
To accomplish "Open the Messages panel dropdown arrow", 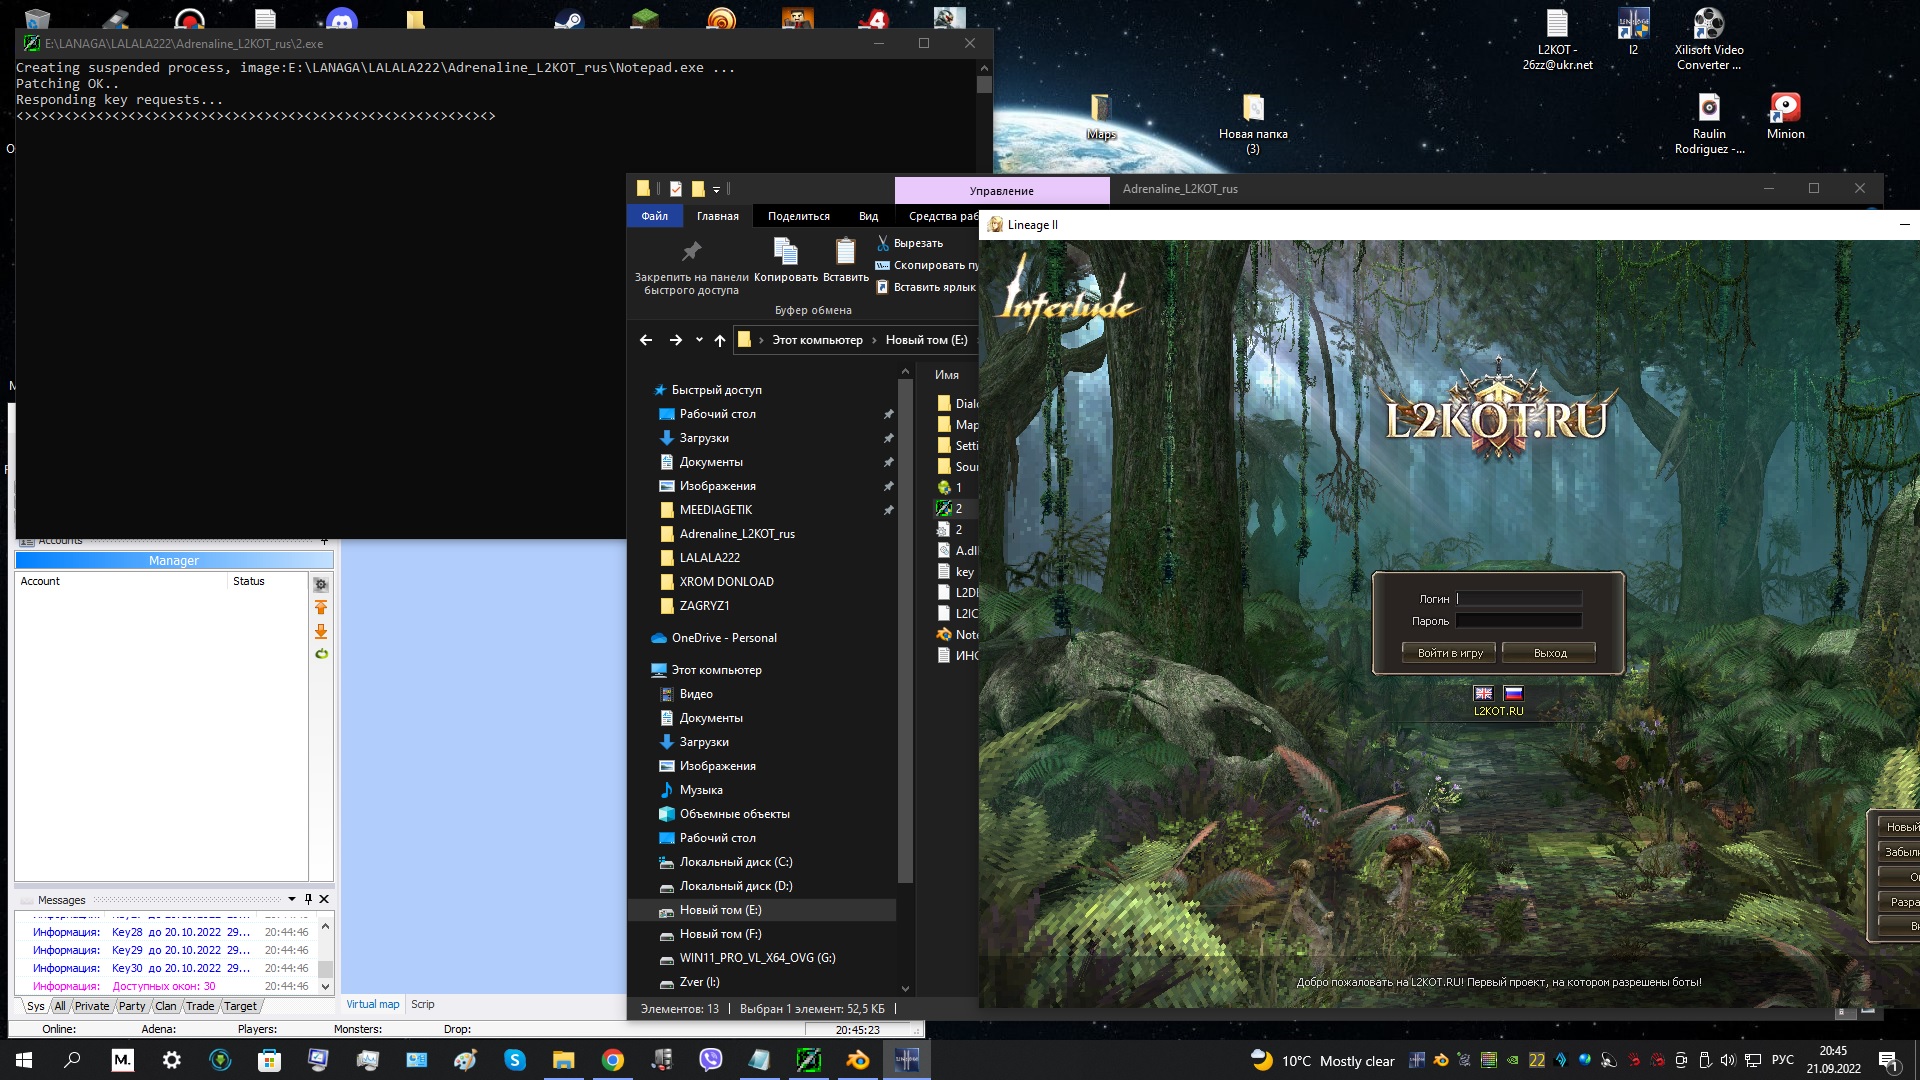I will [x=292, y=899].
